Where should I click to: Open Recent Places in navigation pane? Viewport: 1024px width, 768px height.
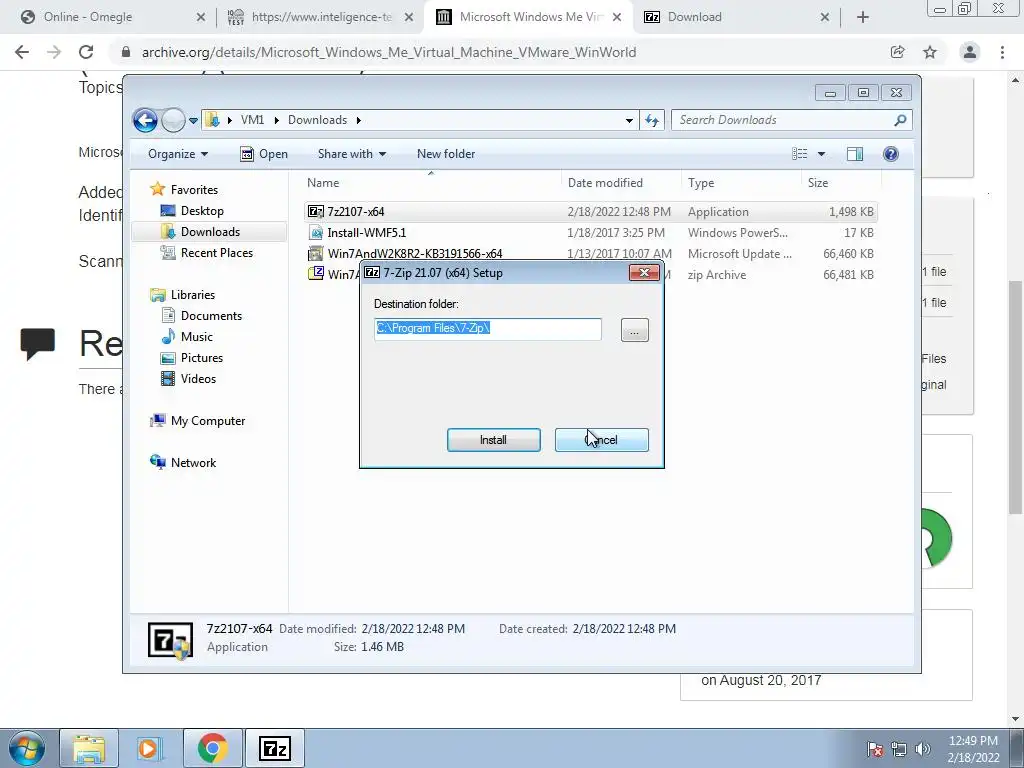[x=216, y=253]
